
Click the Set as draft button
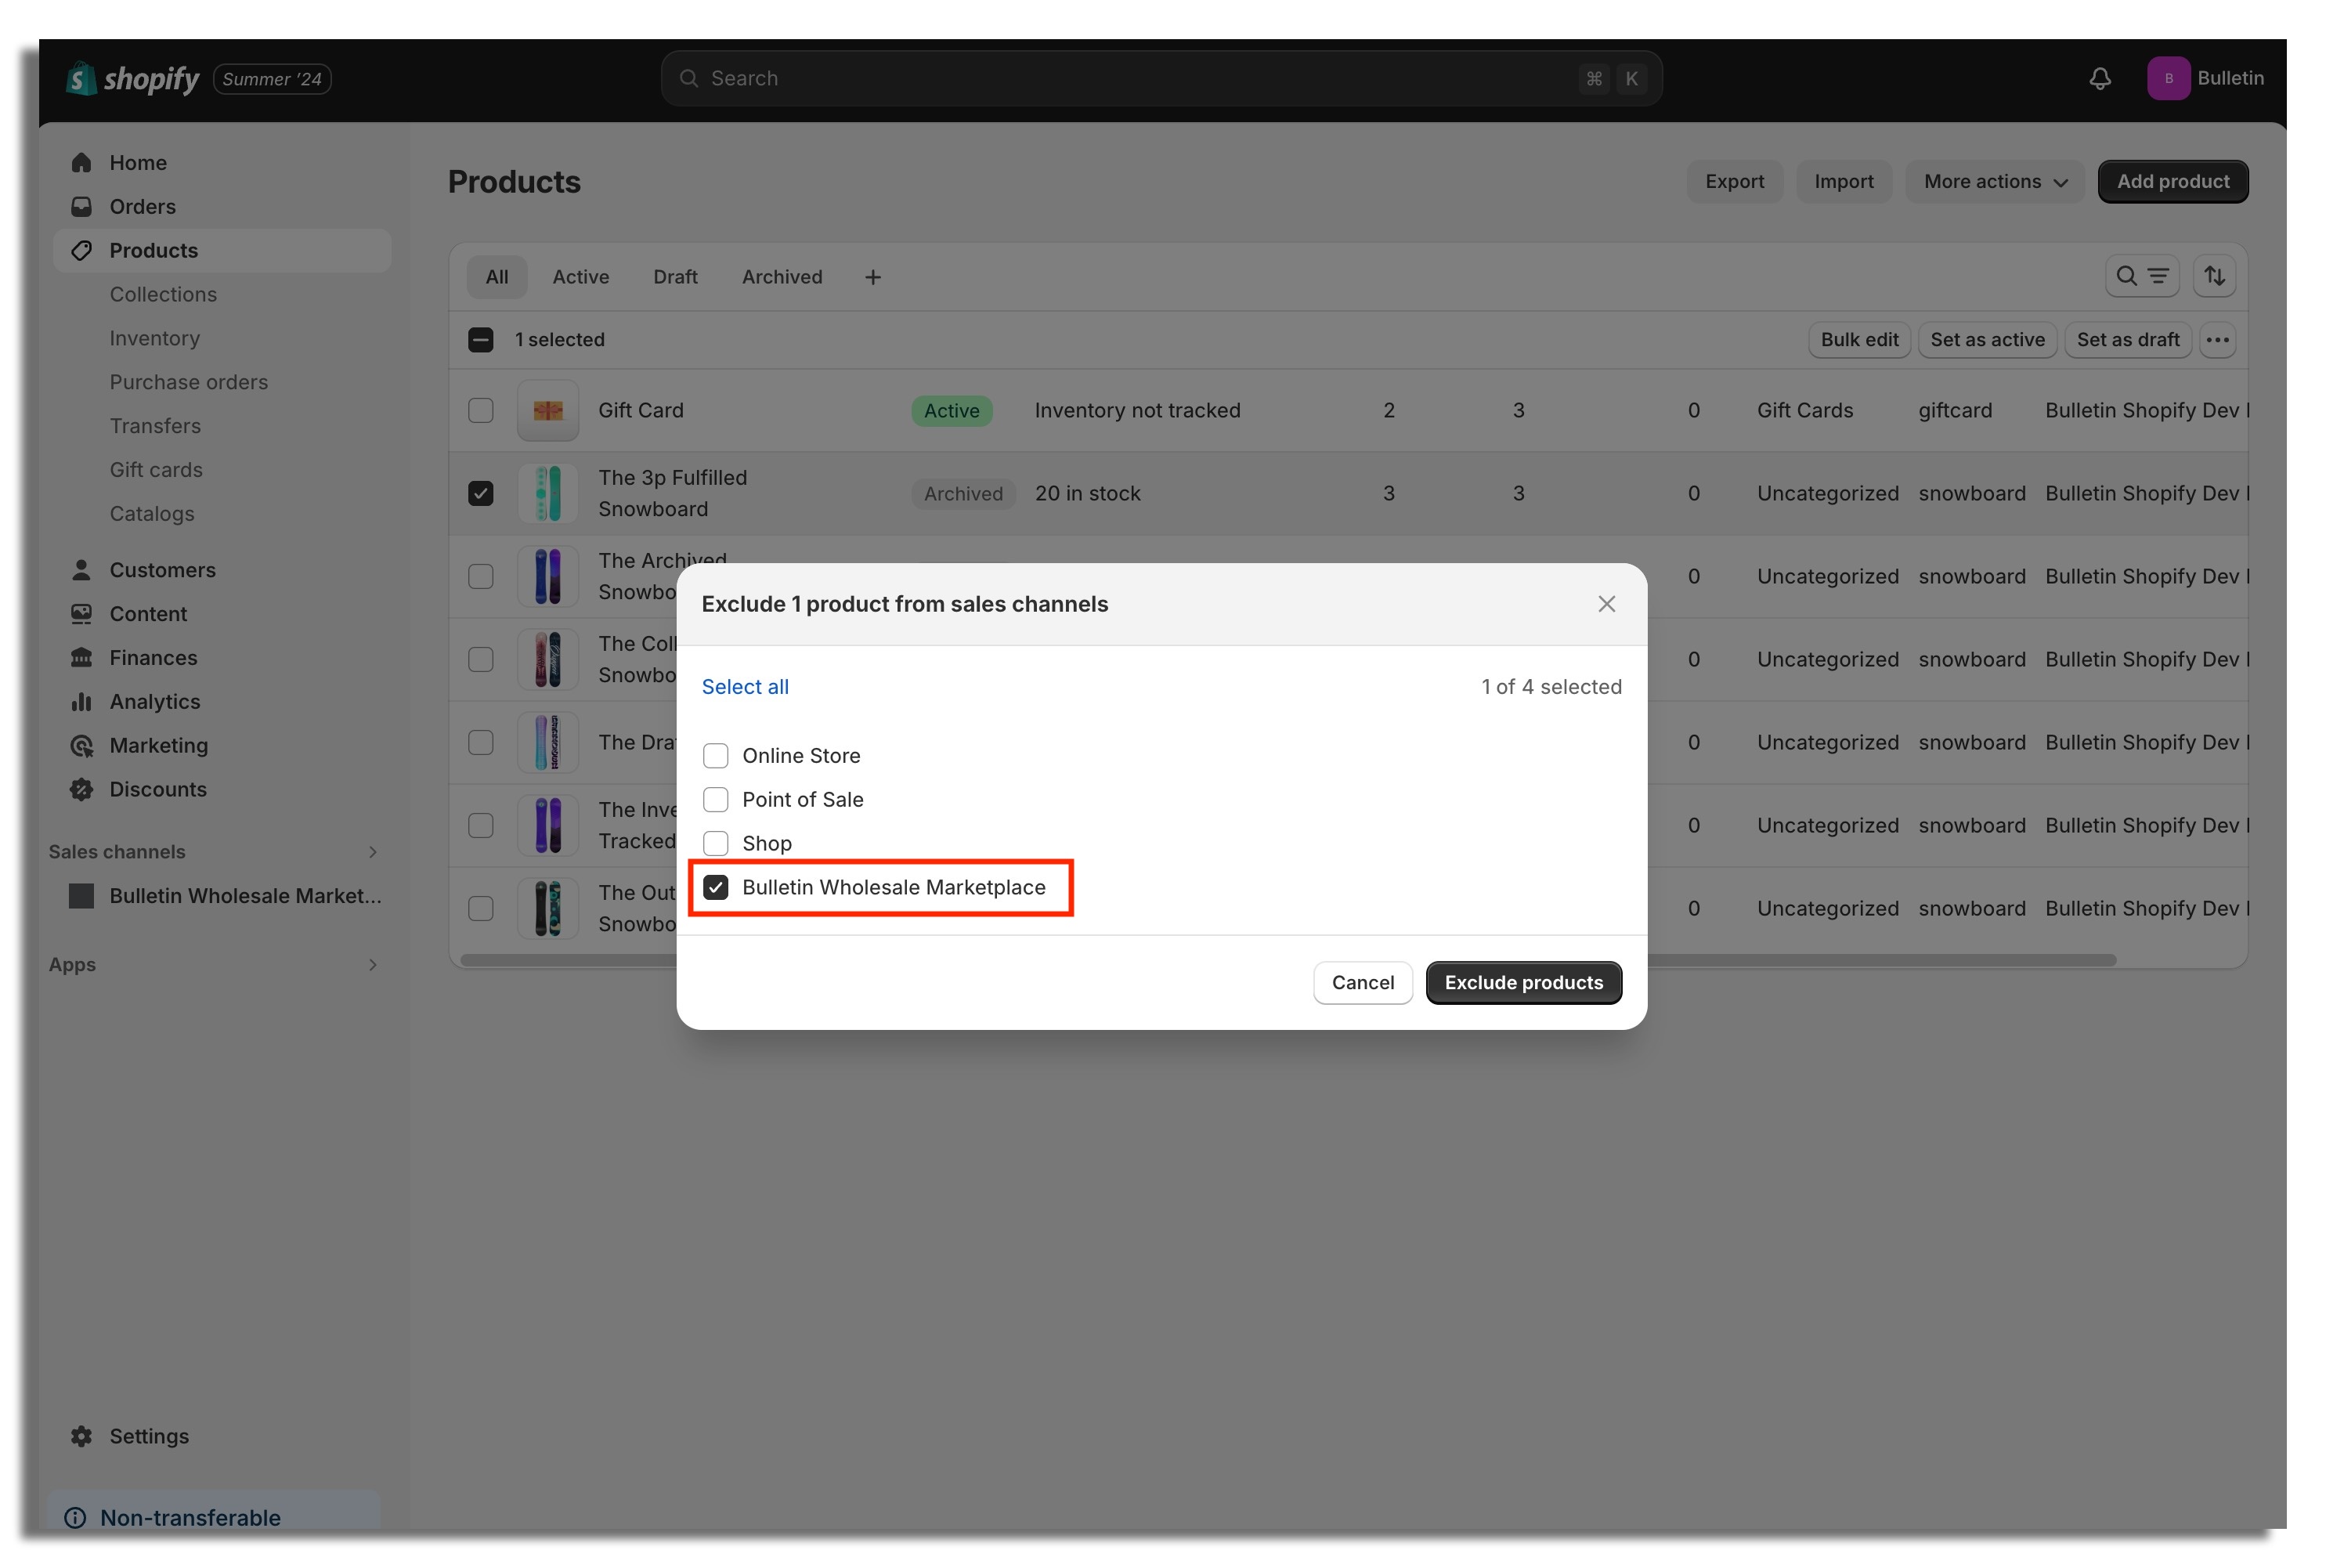click(2128, 340)
